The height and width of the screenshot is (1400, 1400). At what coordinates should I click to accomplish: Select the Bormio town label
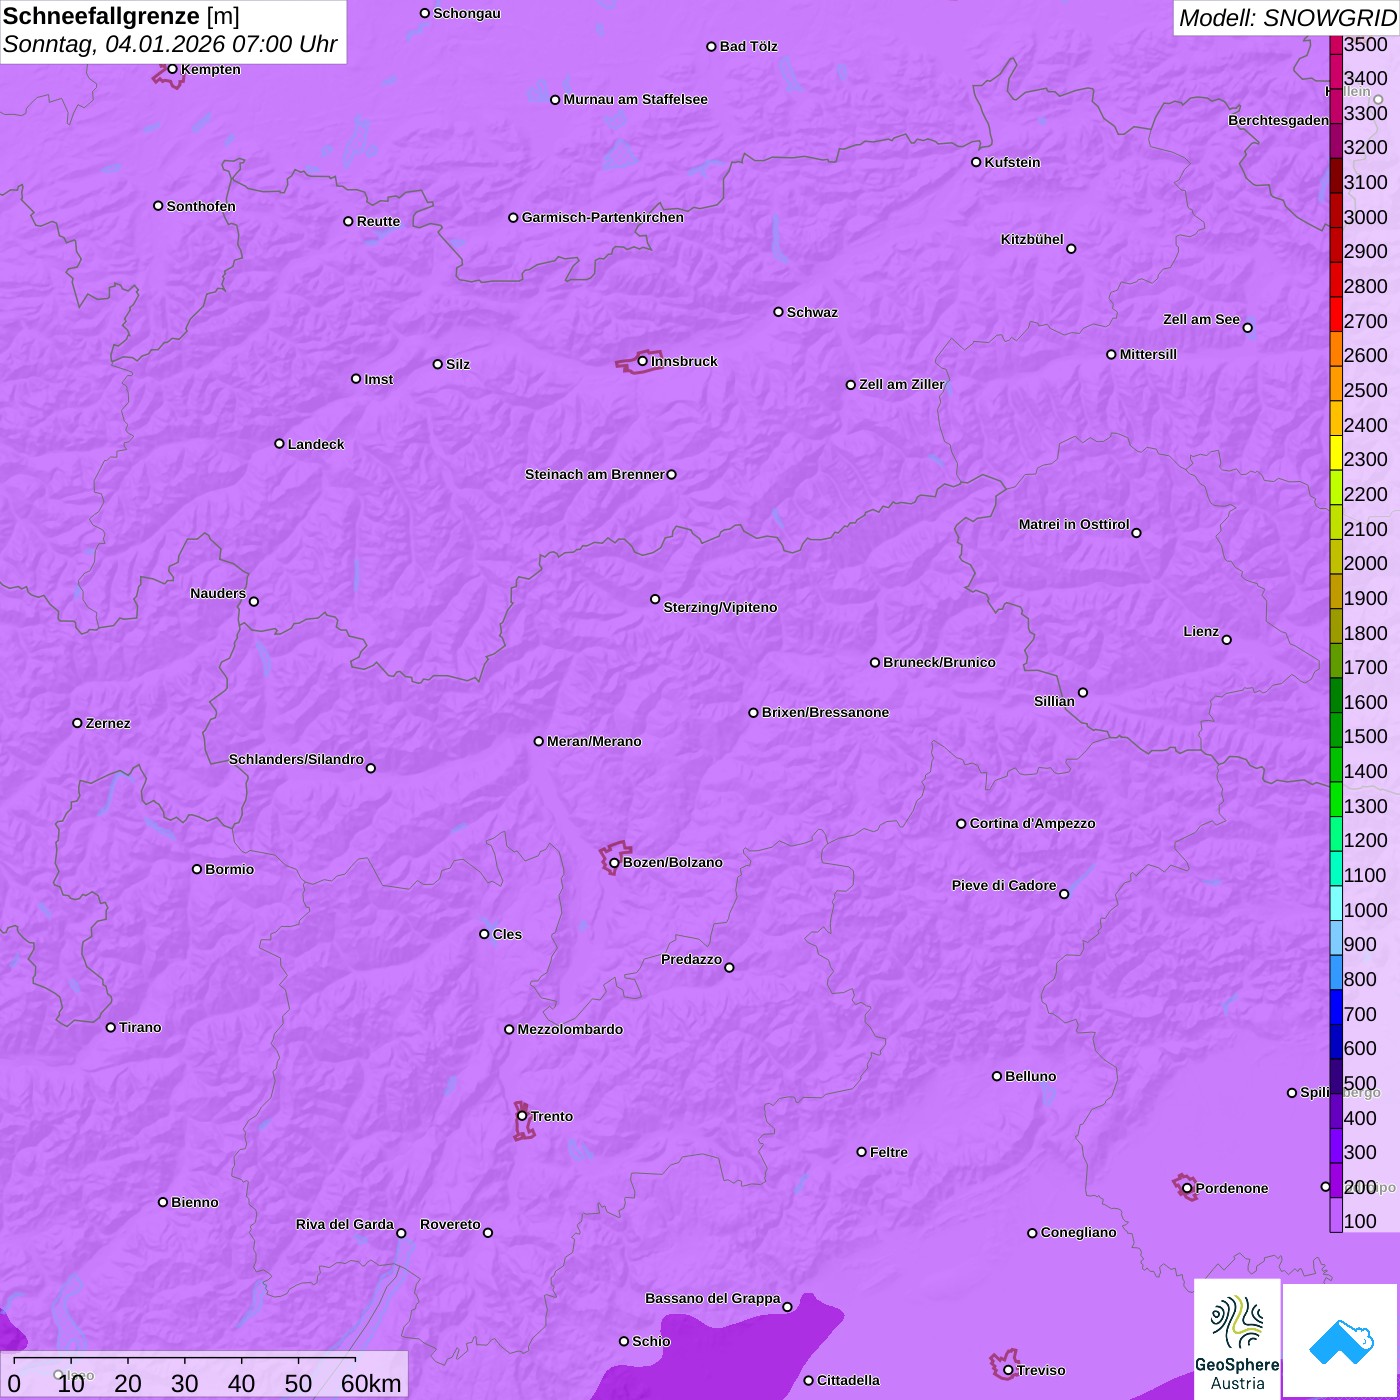(230, 869)
